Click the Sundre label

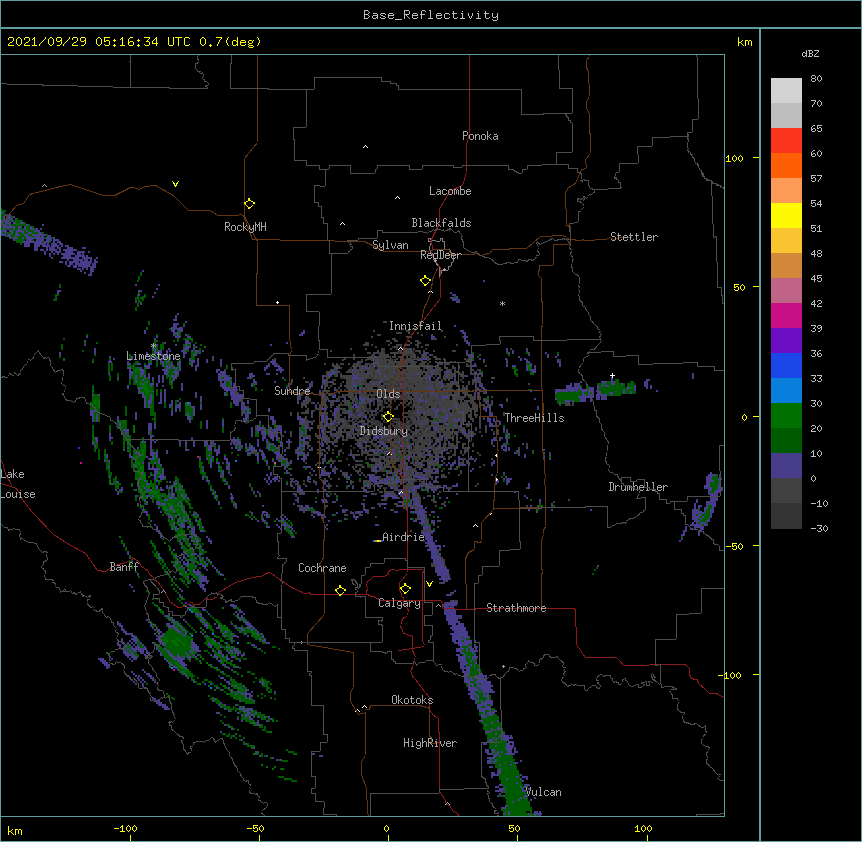[x=292, y=391]
